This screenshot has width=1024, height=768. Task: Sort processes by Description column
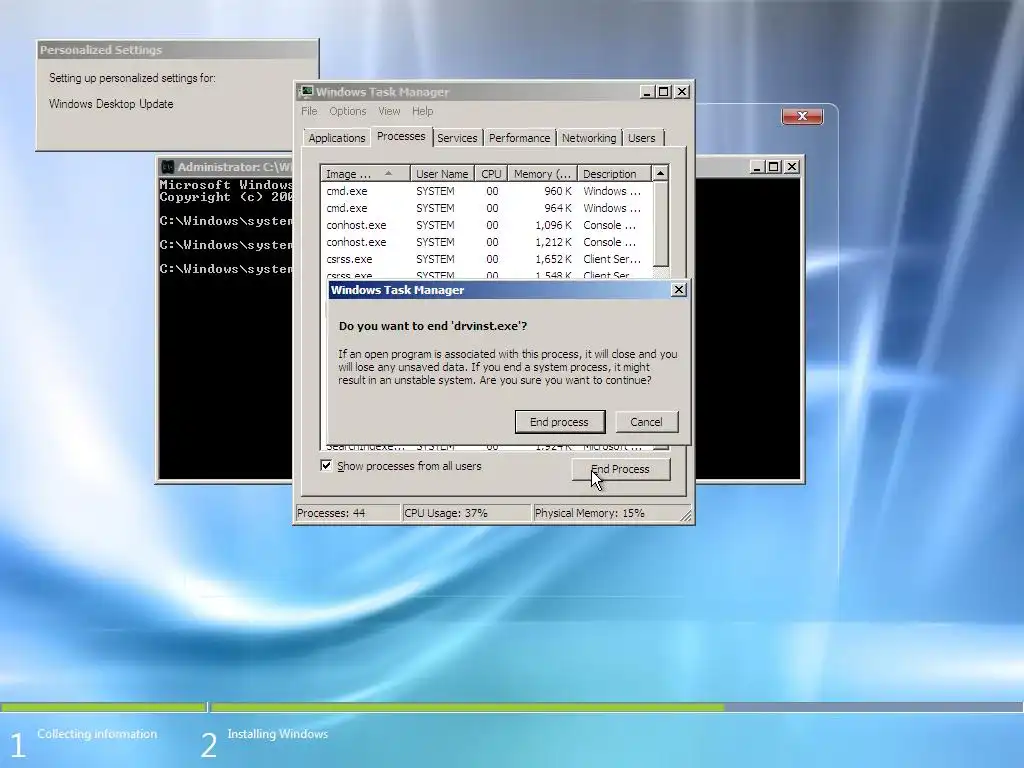(x=613, y=174)
